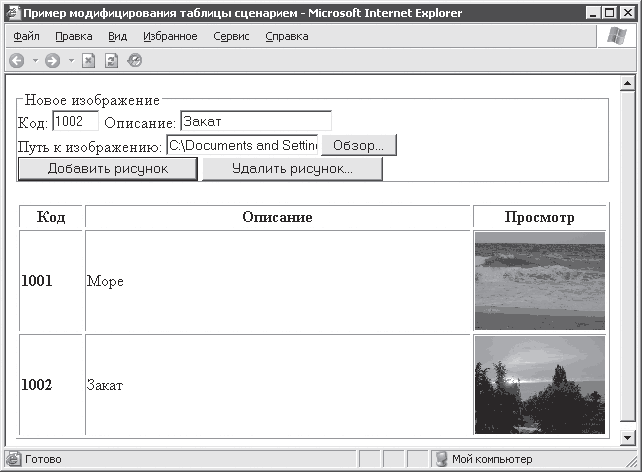Click the Stop loading toolbar icon
Viewport: 642px width, 472px height.
[x=89, y=60]
